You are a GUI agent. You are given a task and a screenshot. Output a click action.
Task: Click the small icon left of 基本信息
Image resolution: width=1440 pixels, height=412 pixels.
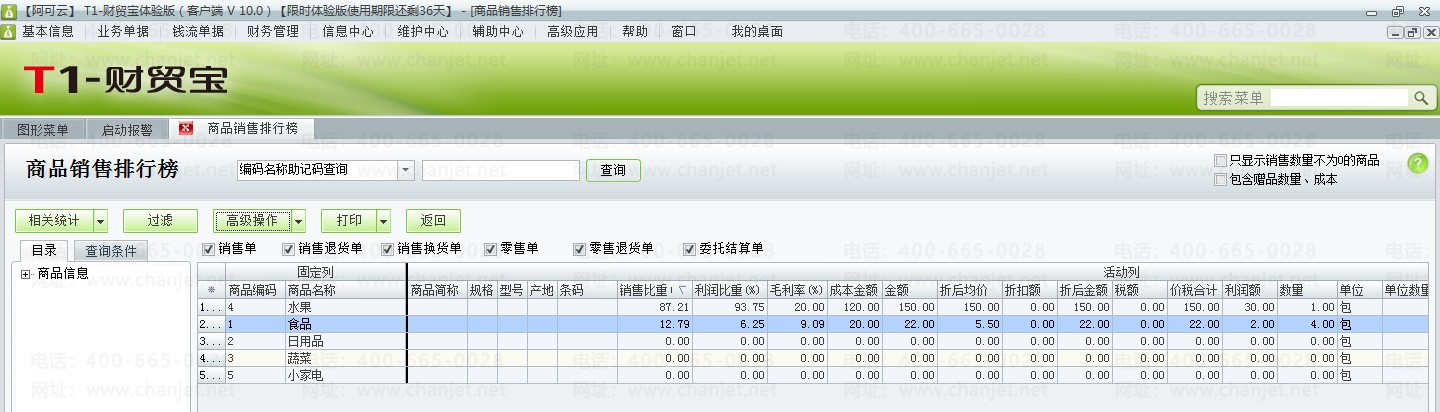[x=8, y=31]
